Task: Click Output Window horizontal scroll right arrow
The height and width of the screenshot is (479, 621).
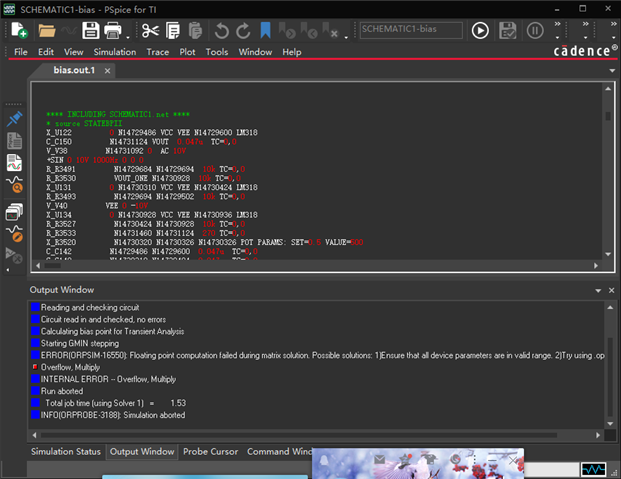Action: click(x=598, y=435)
